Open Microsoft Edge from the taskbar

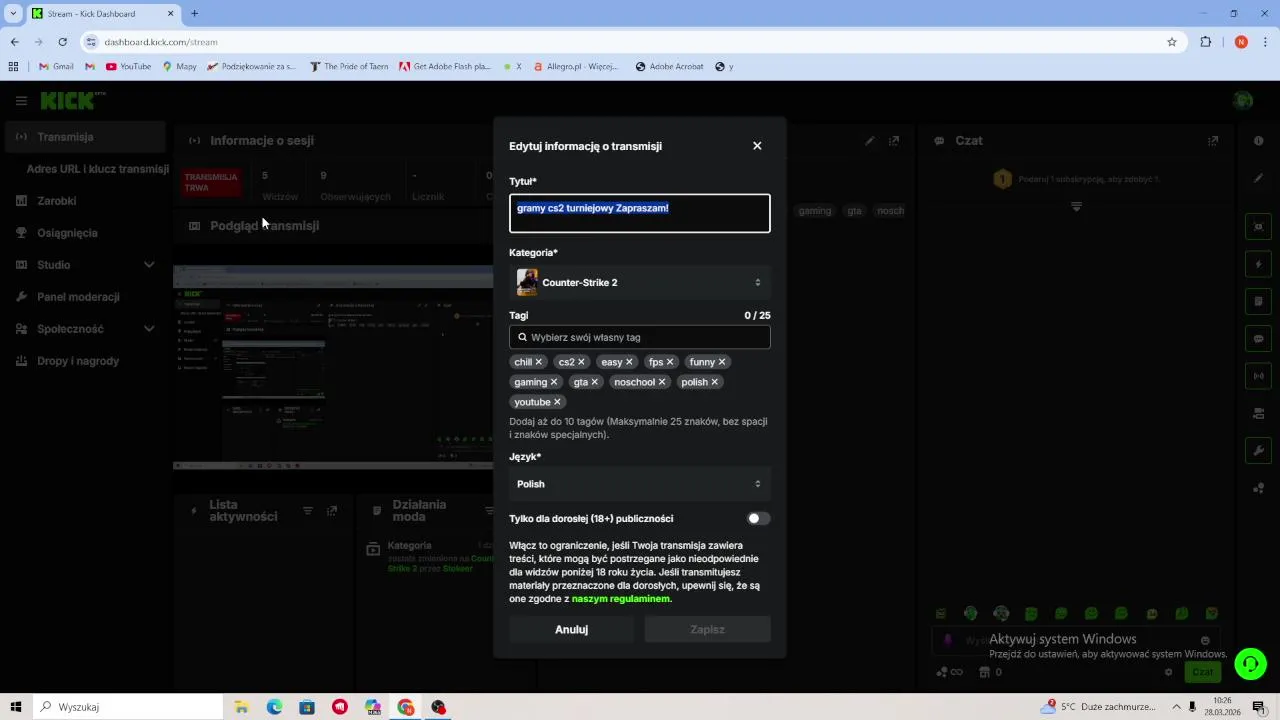point(274,707)
